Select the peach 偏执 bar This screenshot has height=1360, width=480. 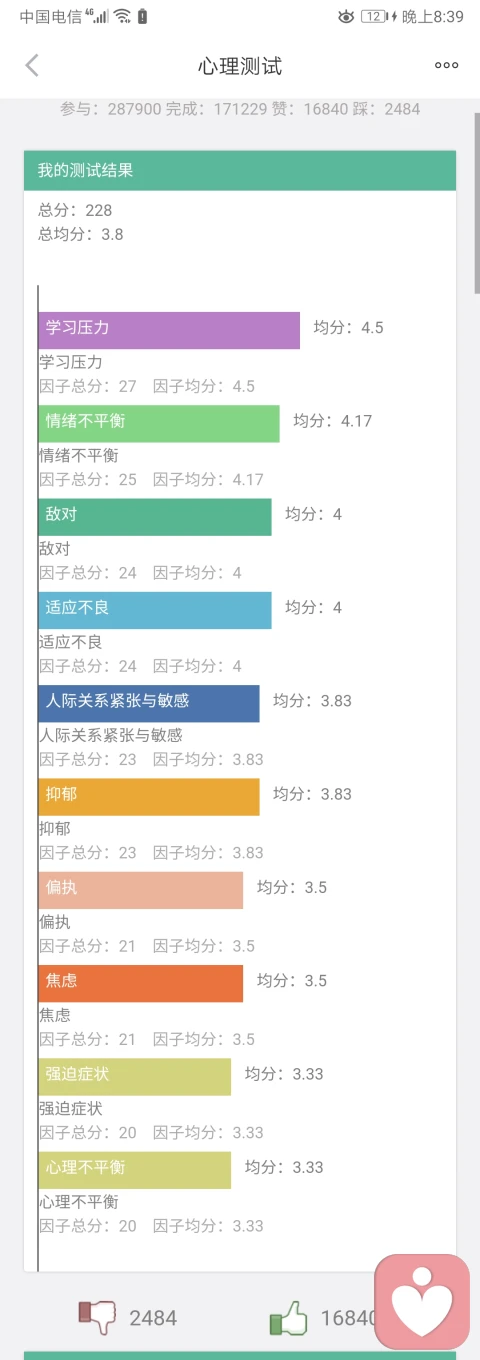pos(141,890)
